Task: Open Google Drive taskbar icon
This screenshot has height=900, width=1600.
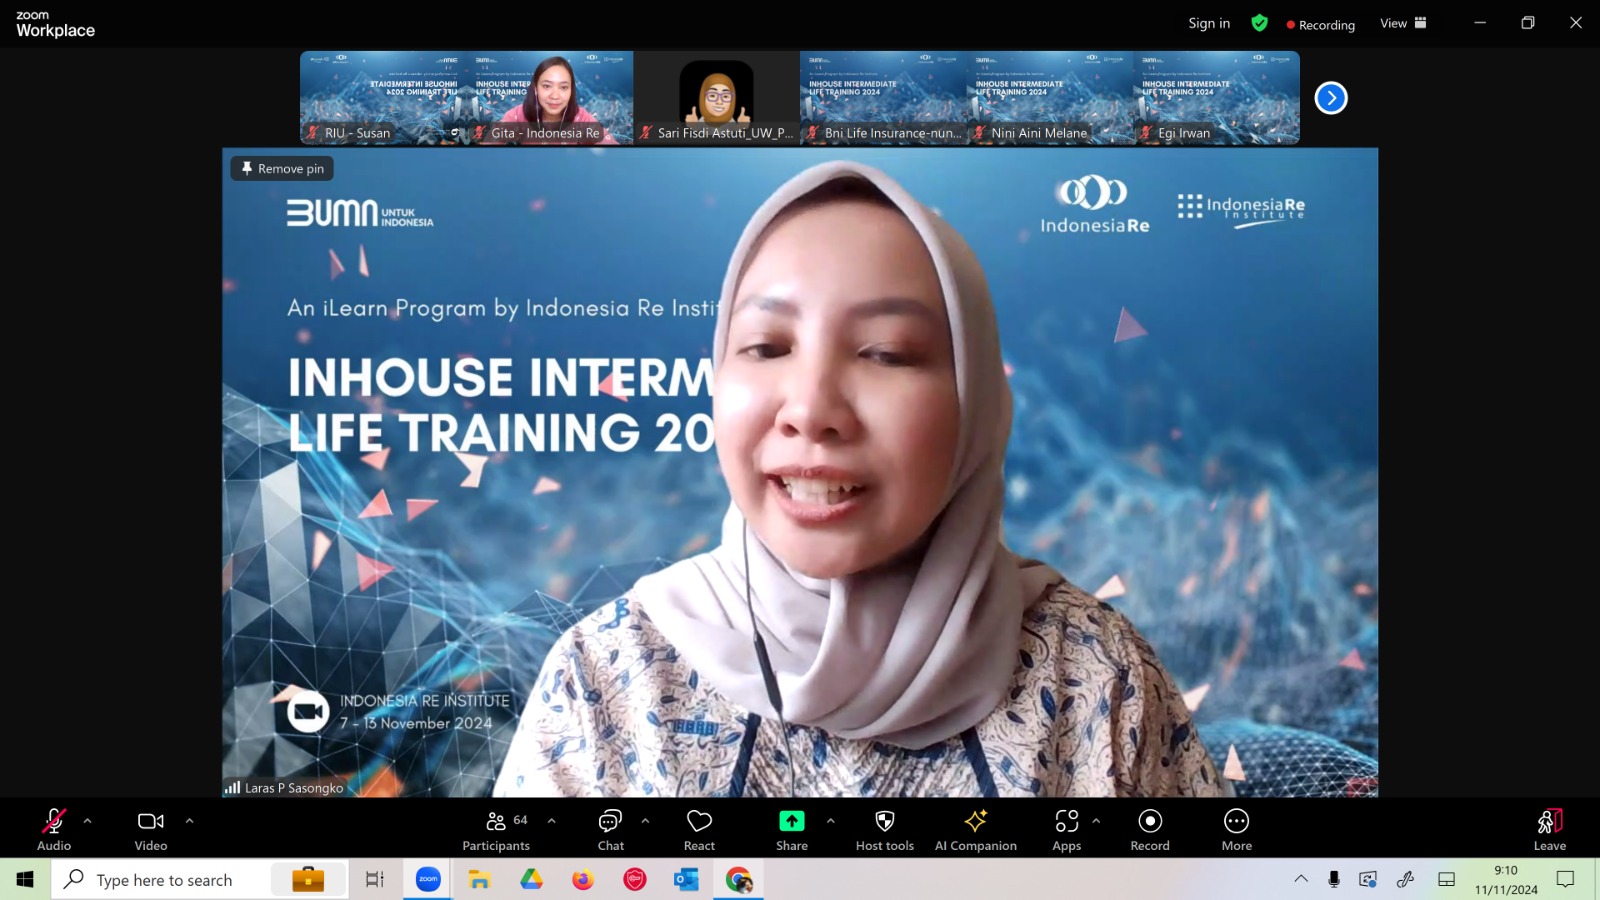Action: 531,880
